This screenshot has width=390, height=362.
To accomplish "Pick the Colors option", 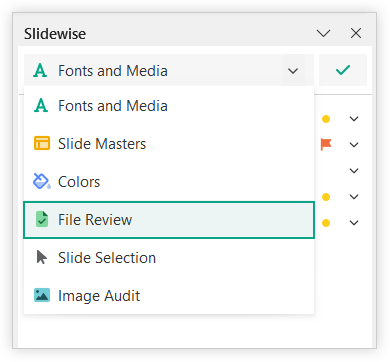I will click(169, 182).
